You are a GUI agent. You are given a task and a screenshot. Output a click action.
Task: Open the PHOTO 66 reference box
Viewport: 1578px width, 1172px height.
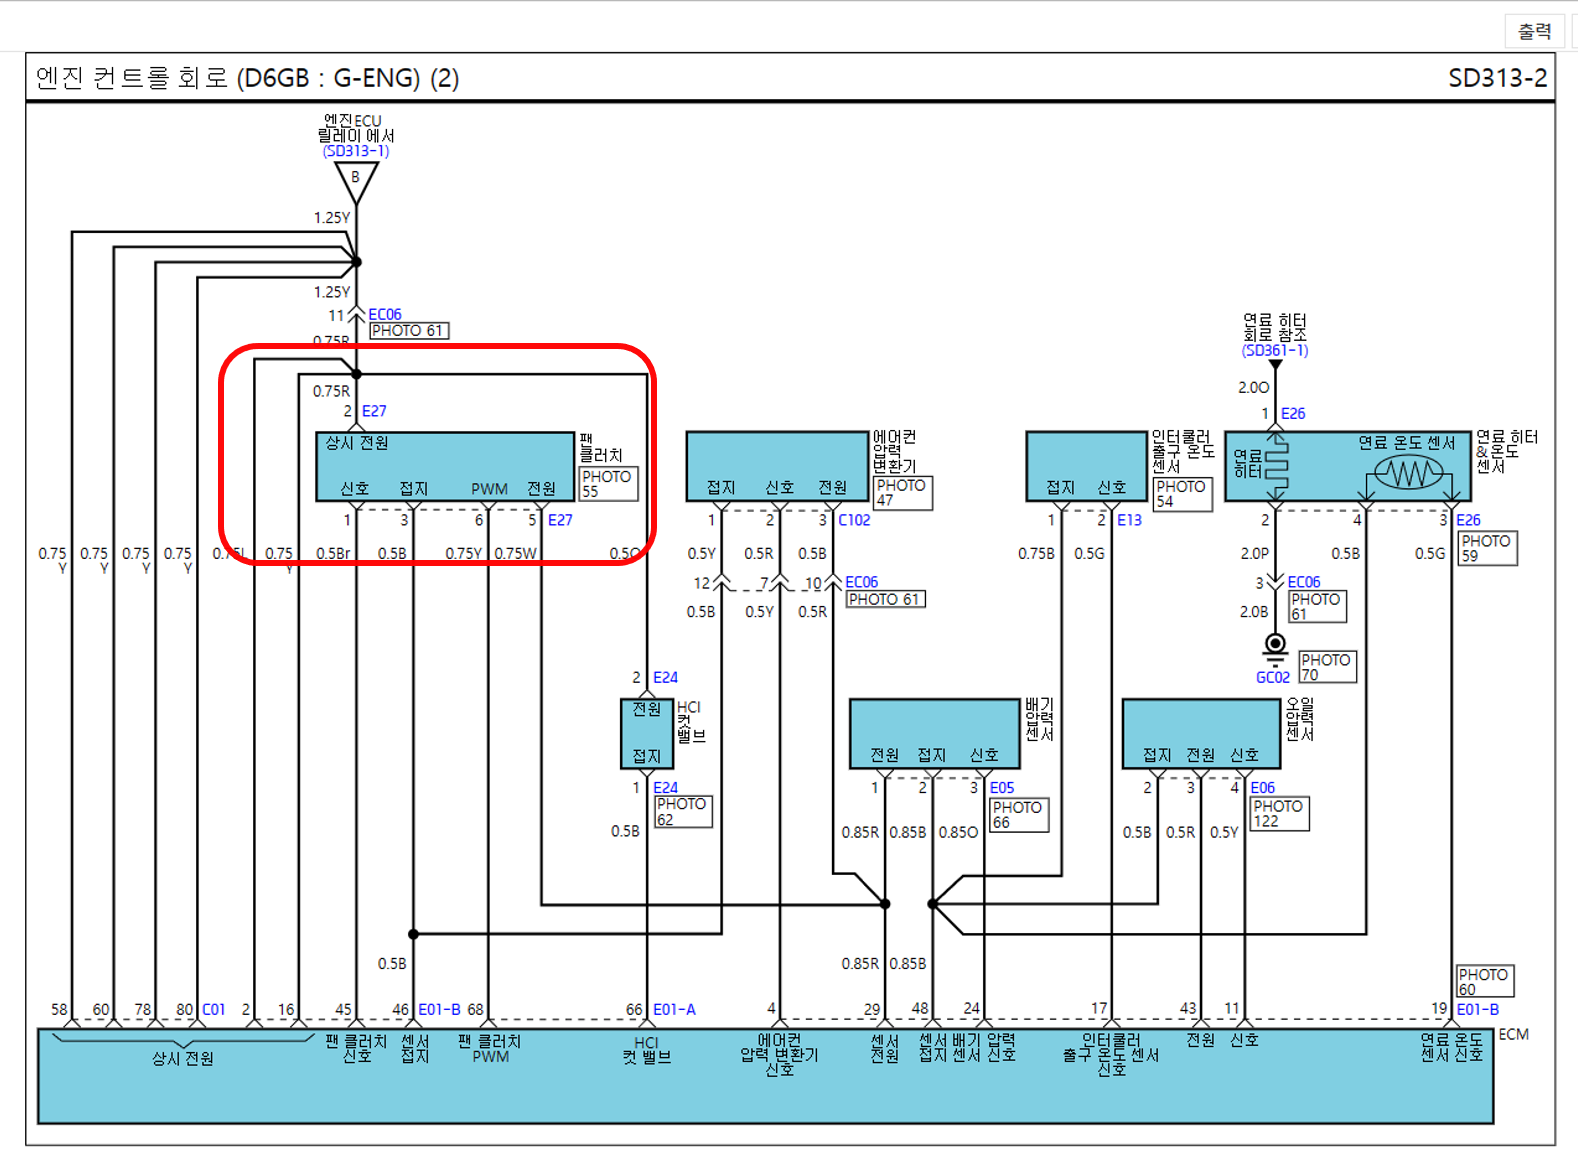point(1019,815)
